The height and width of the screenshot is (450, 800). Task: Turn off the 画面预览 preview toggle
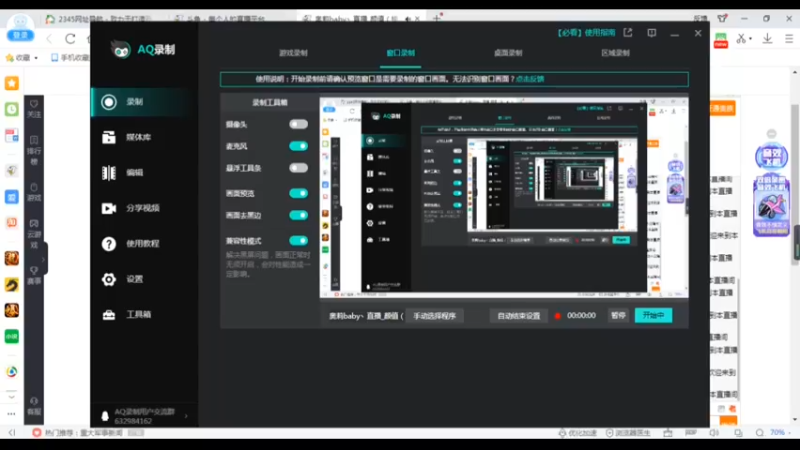point(298,193)
